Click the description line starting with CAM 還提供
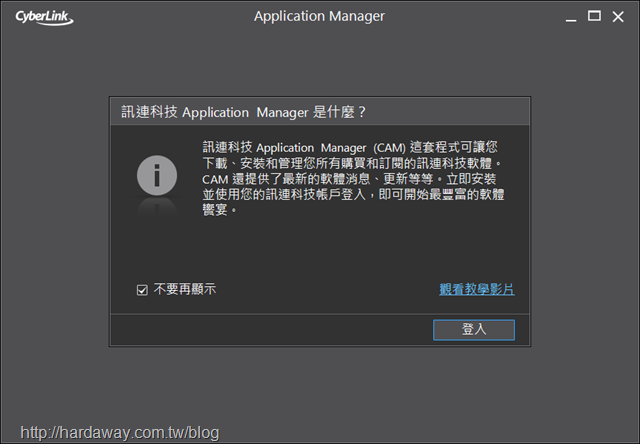The image size is (640, 444). tap(349, 179)
